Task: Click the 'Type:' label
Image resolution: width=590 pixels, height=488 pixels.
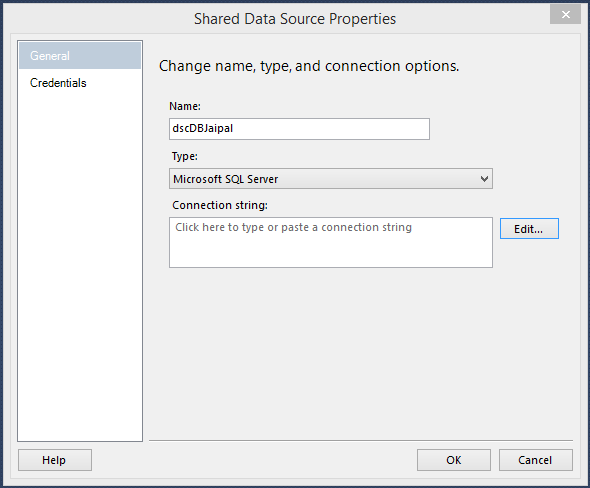Action: point(185,156)
